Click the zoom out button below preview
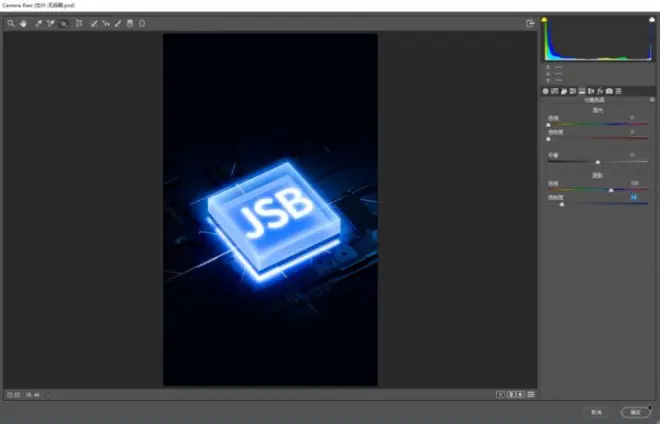This screenshot has width=660, height=424. click(x=10, y=395)
